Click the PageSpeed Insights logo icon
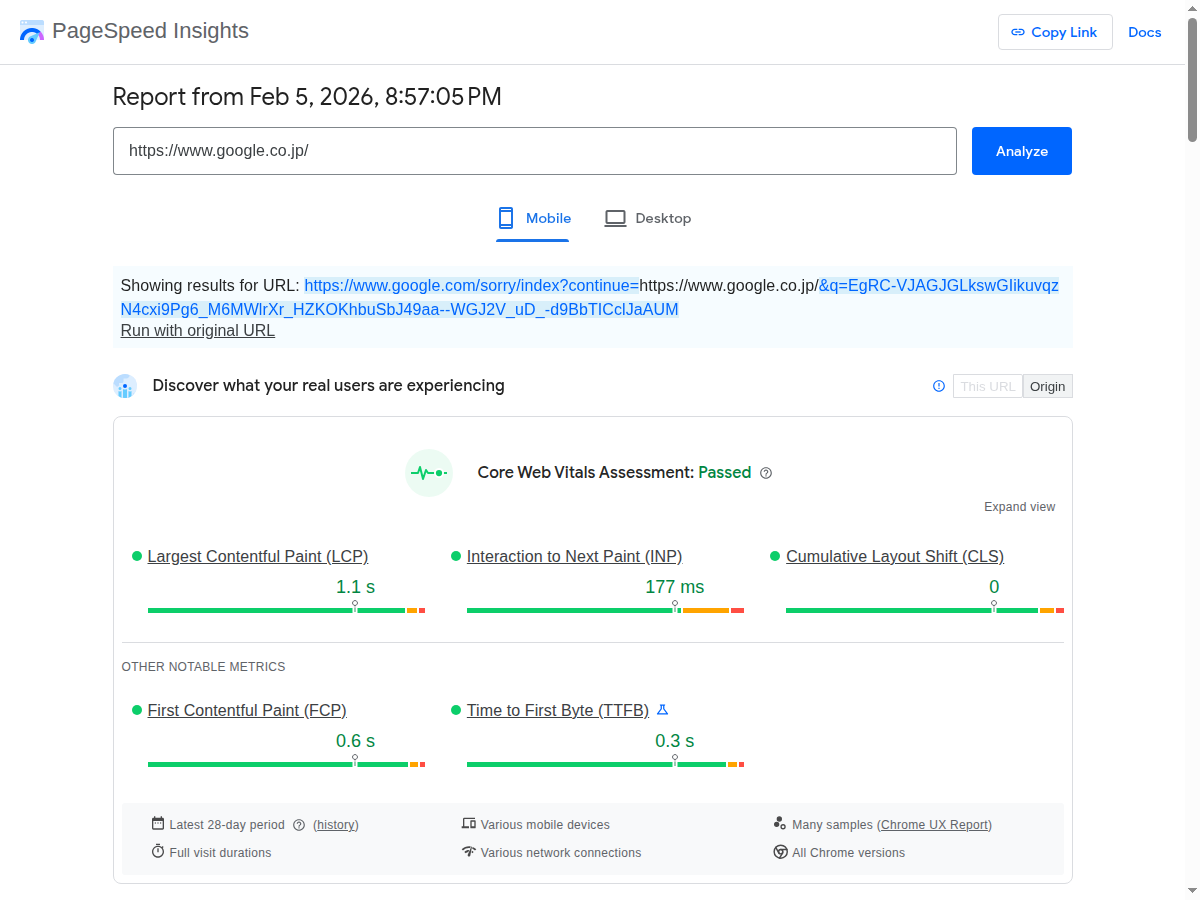The height and width of the screenshot is (900, 1200). 31,31
